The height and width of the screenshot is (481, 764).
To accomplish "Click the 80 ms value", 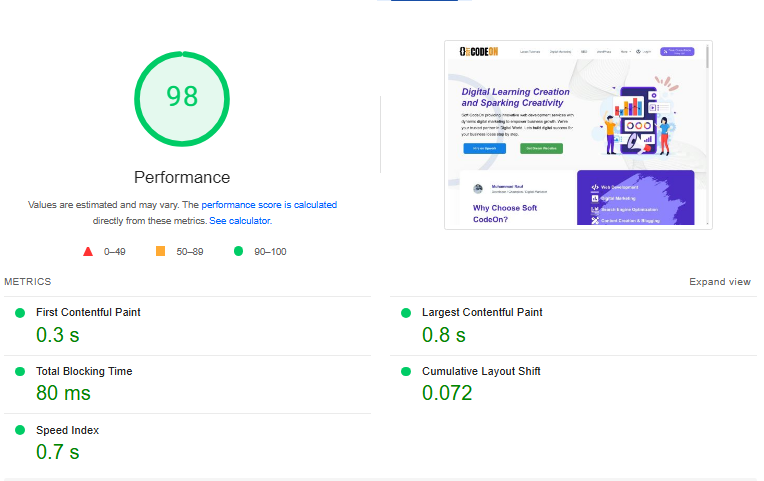I will [63, 393].
